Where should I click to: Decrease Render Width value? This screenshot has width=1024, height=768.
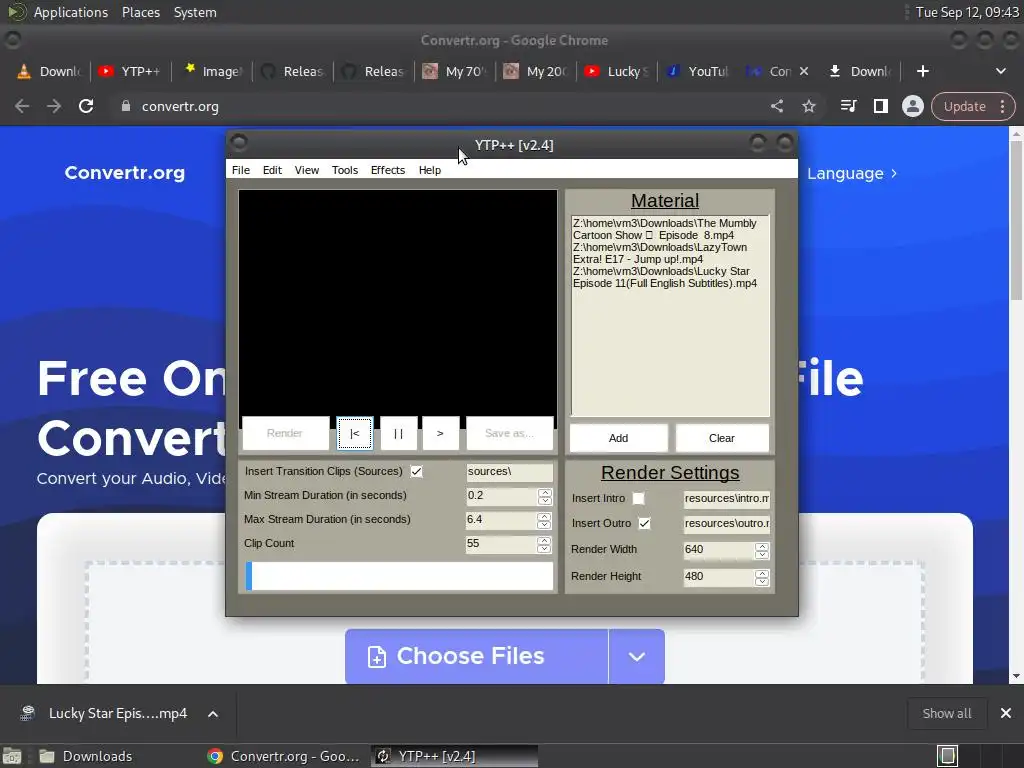[x=761, y=555]
